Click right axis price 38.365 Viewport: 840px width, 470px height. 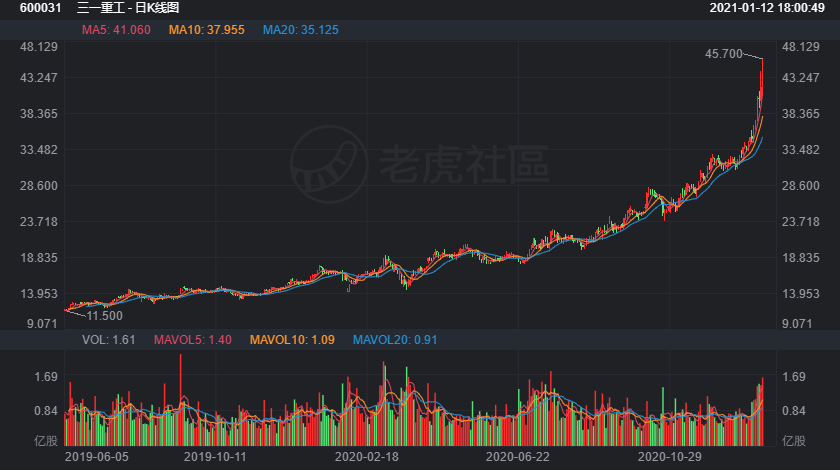(800, 114)
